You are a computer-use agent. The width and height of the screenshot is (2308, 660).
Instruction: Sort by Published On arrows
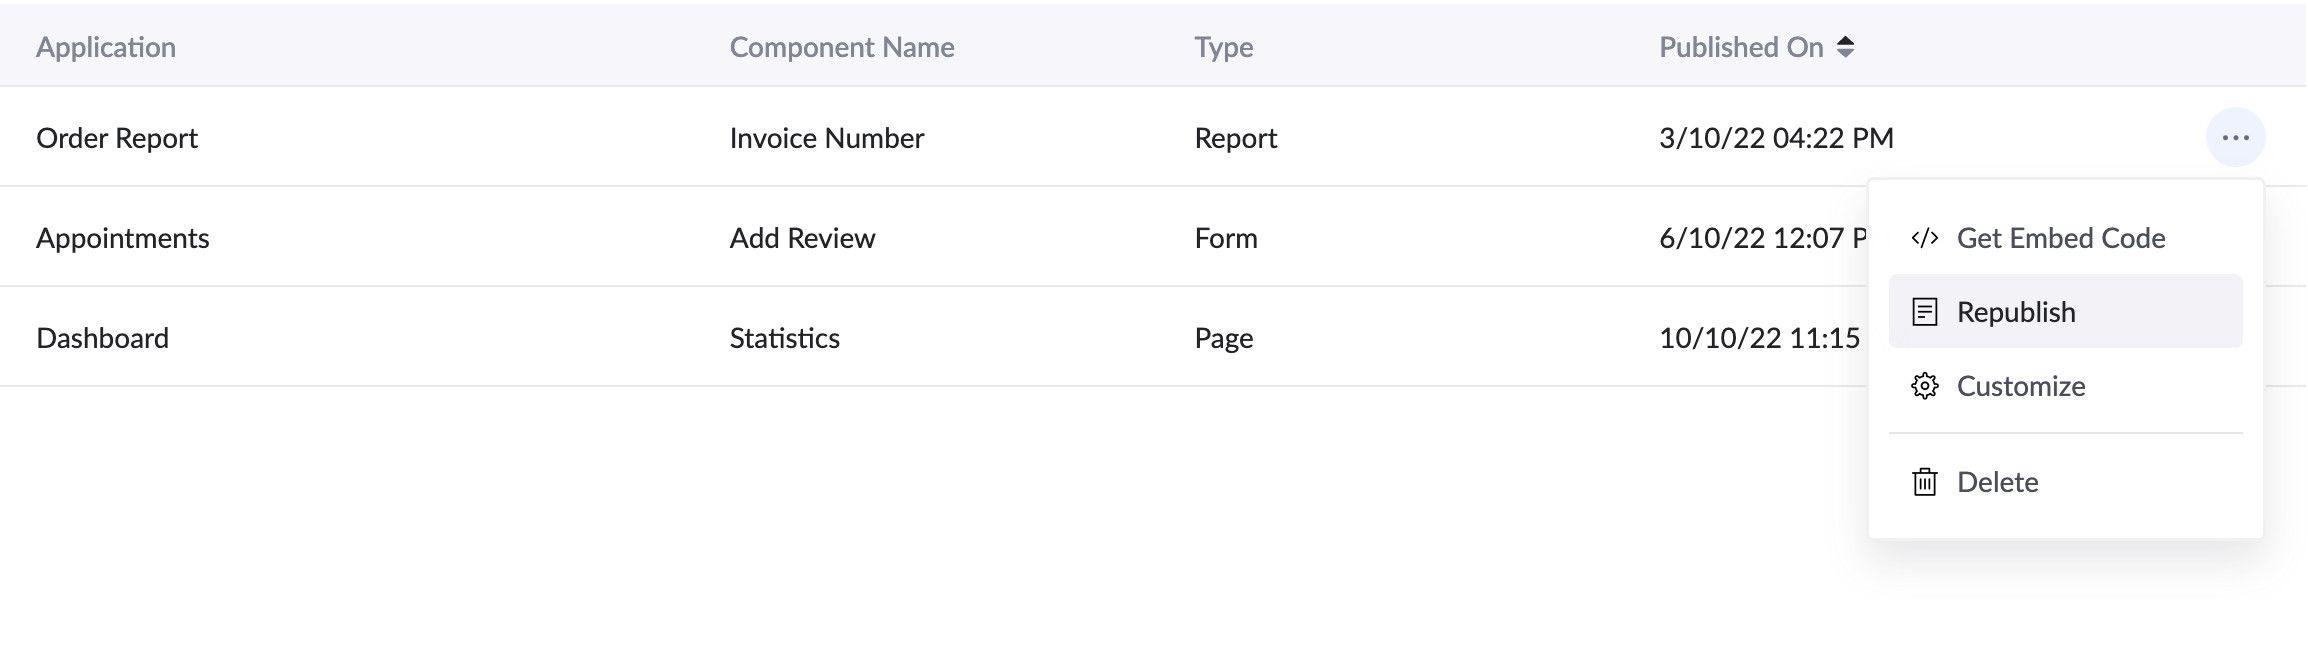pos(1846,47)
